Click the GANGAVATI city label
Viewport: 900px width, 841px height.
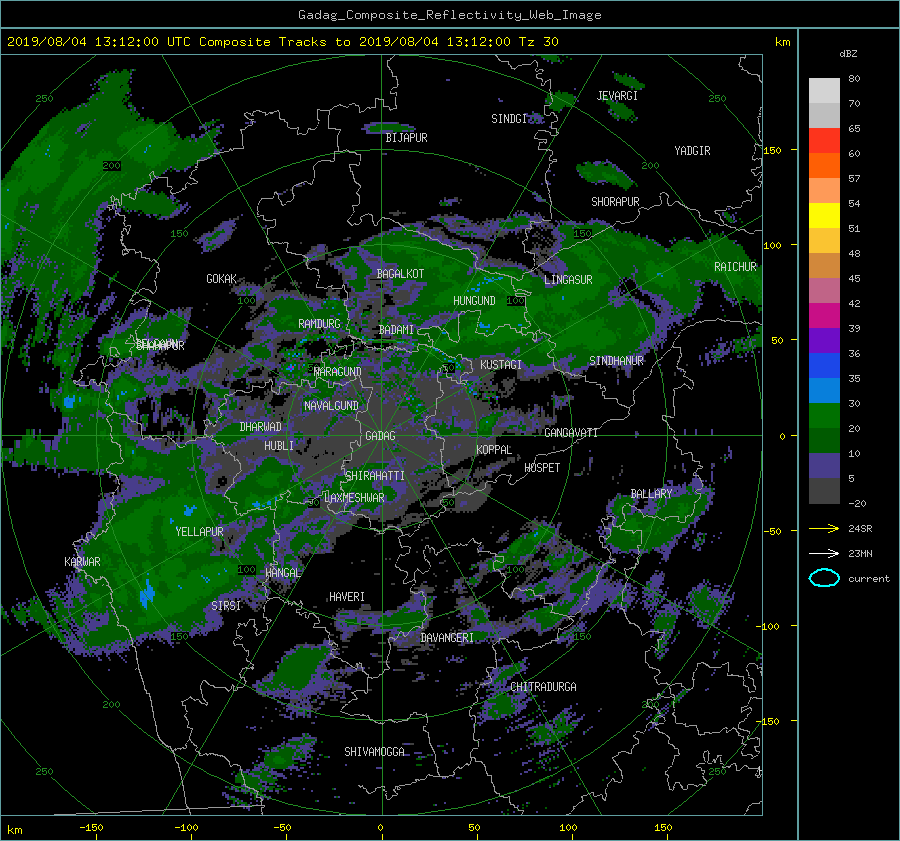(571, 432)
